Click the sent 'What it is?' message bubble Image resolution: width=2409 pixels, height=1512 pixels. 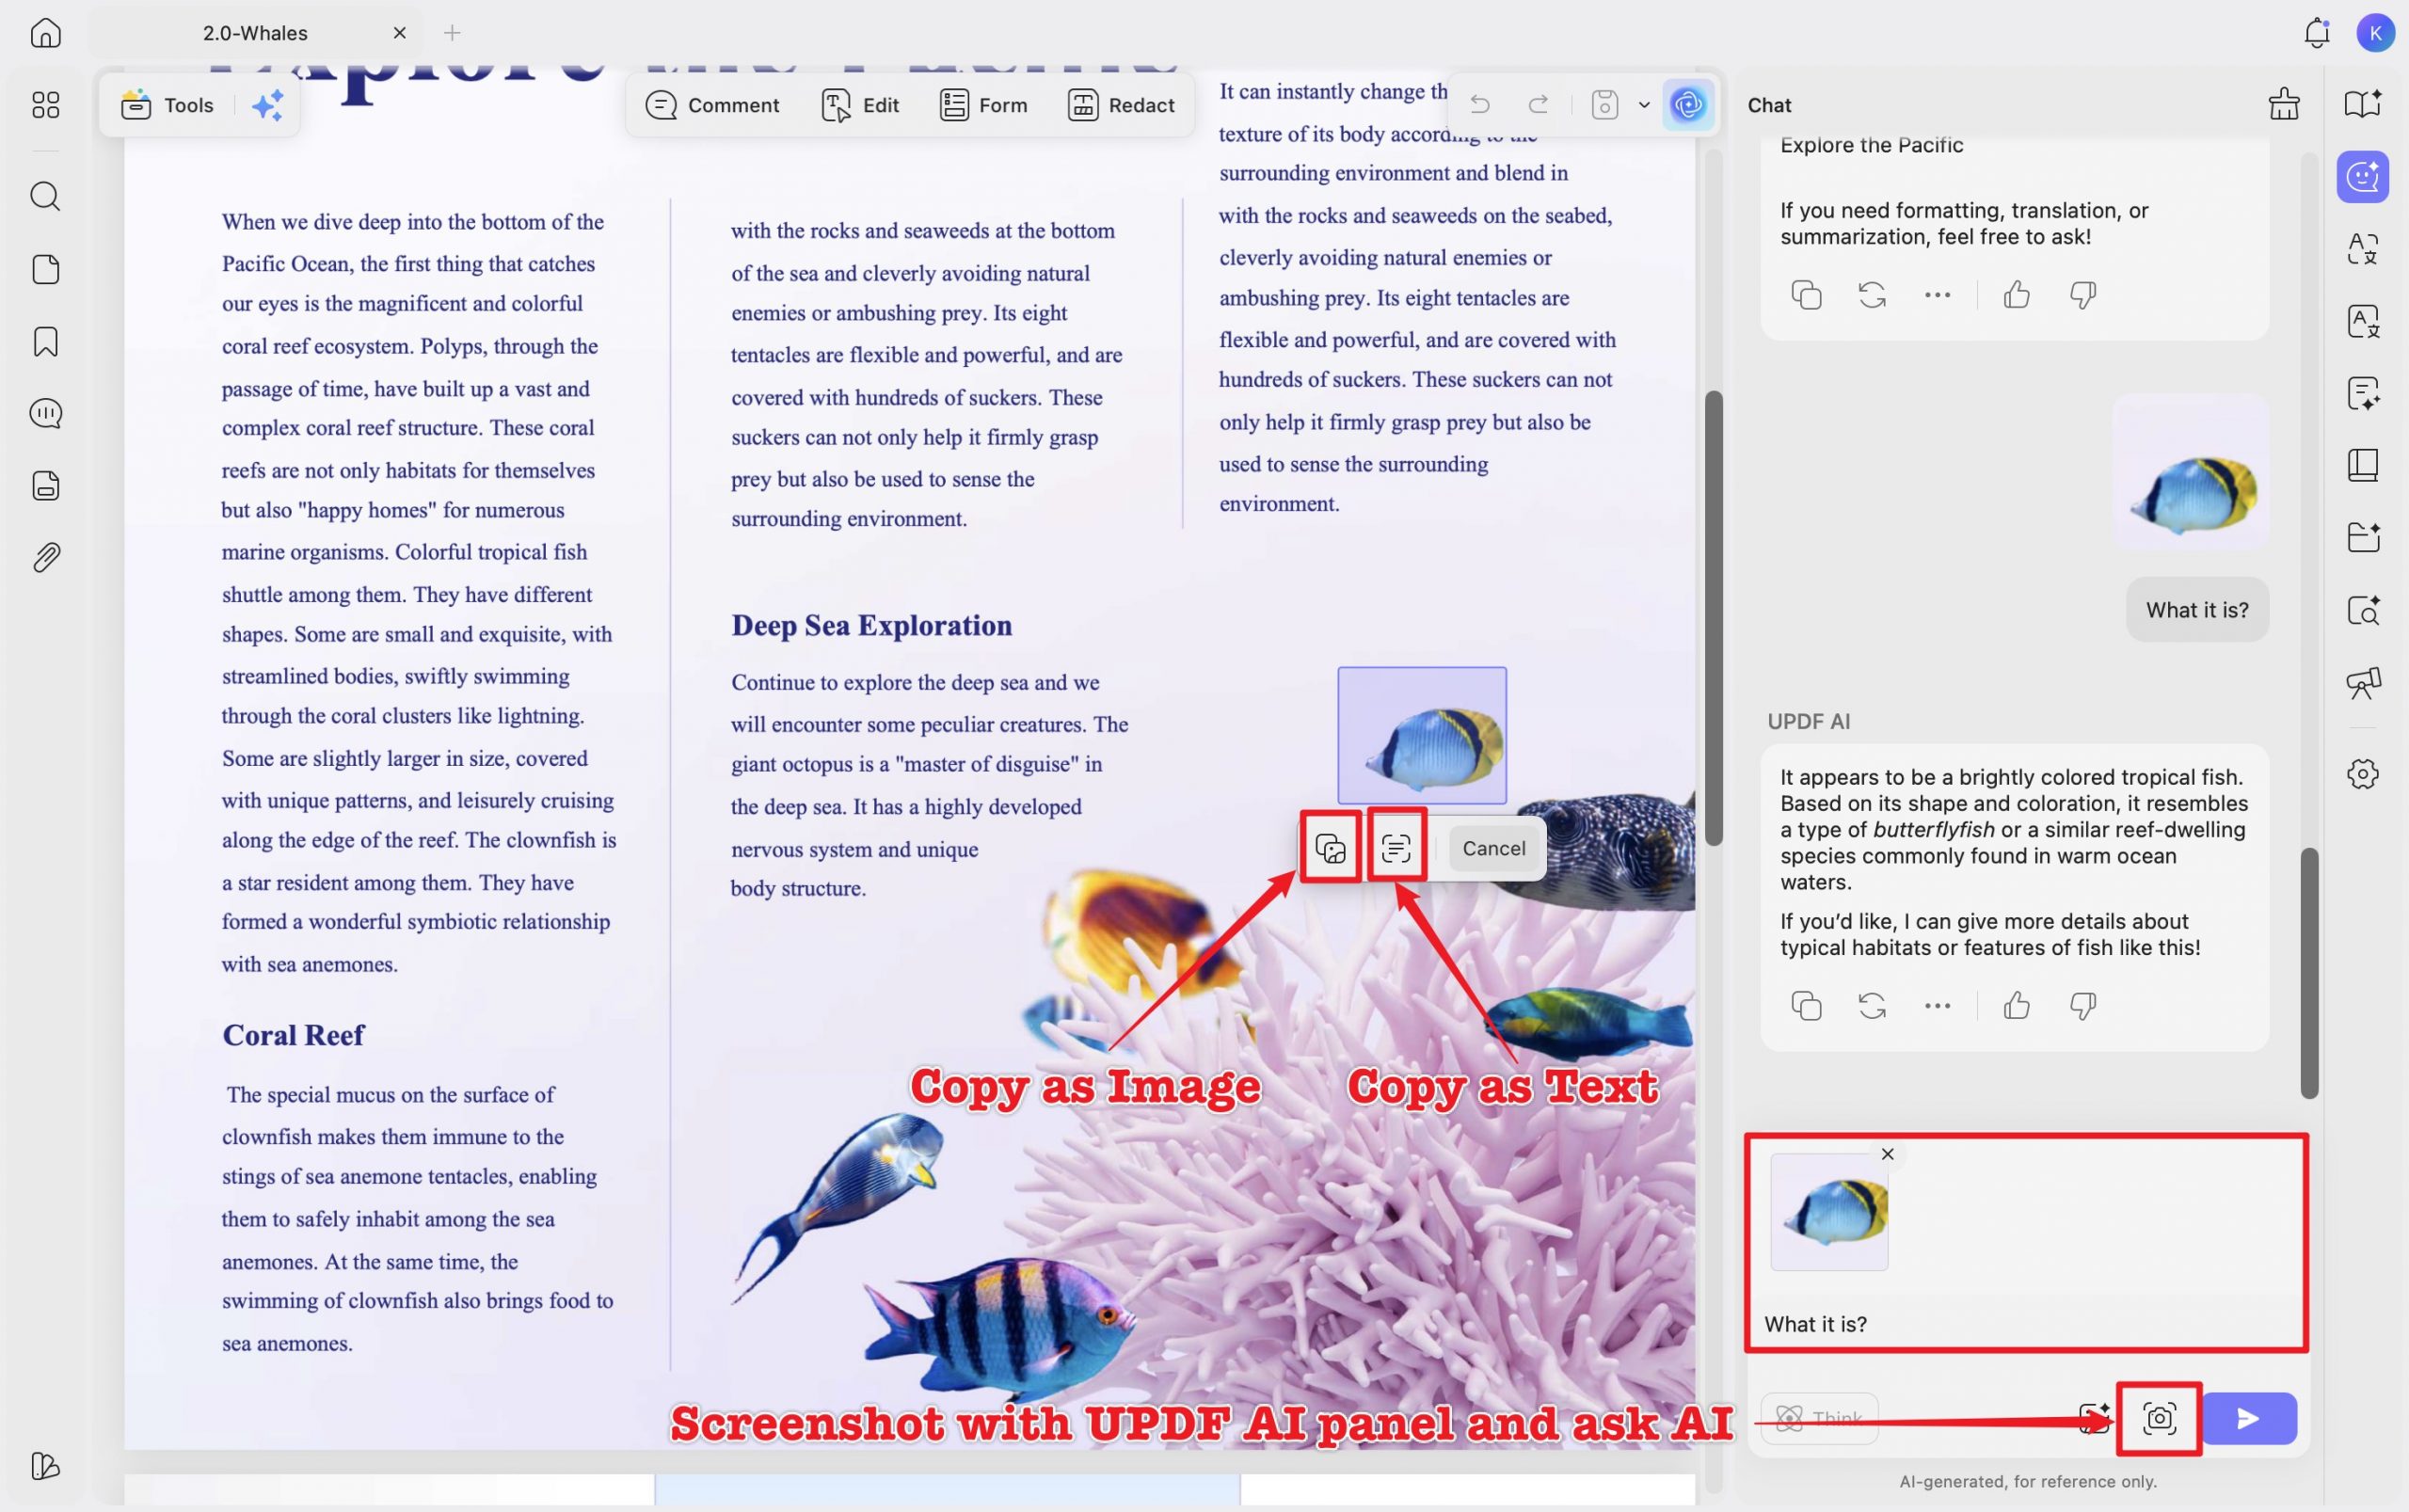tap(2197, 610)
